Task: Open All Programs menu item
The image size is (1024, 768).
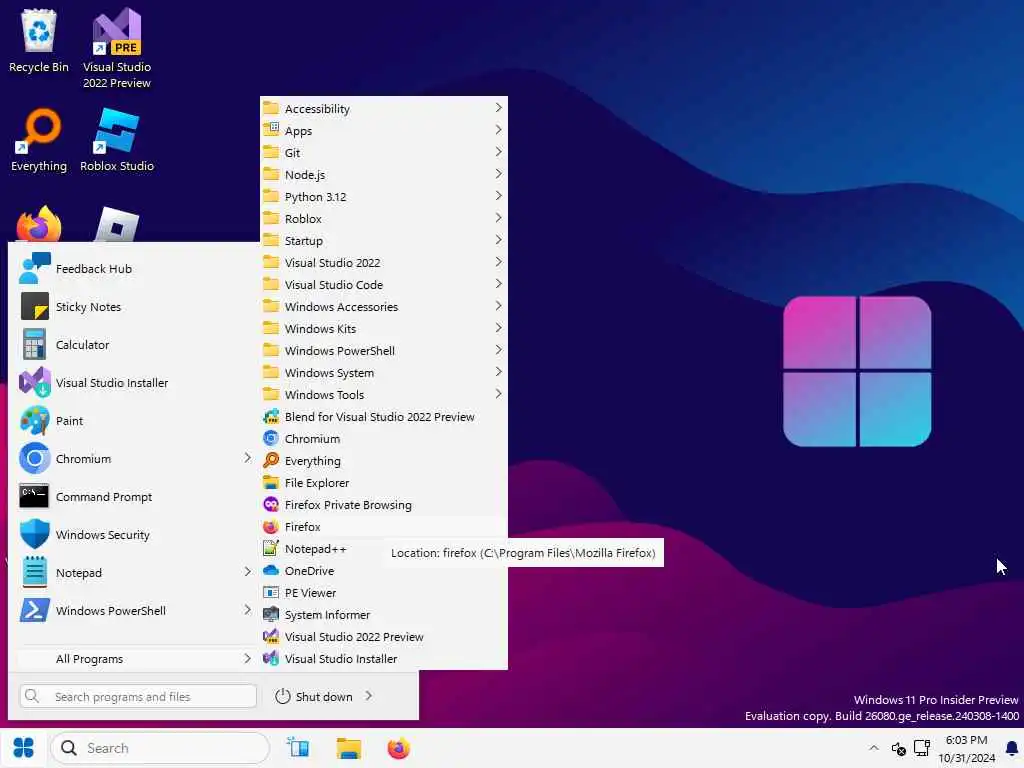Action: pyautogui.click(x=135, y=658)
